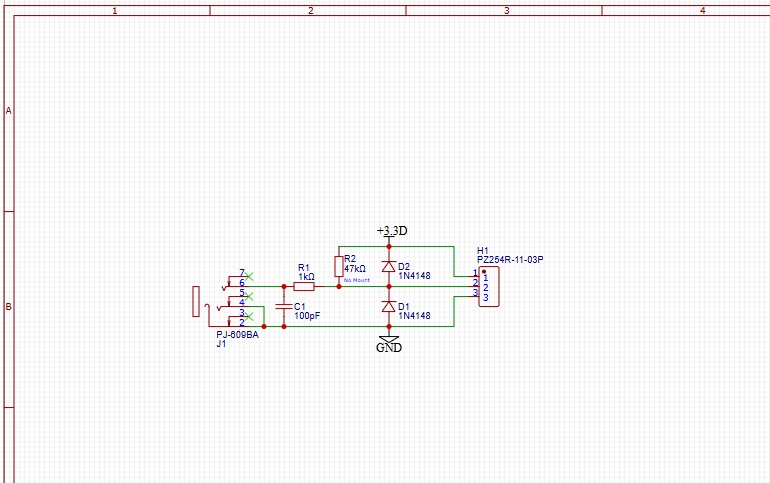Click the wire segment entering H1 pin 3
This screenshot has width=770, height=483.
coord(463,296)
